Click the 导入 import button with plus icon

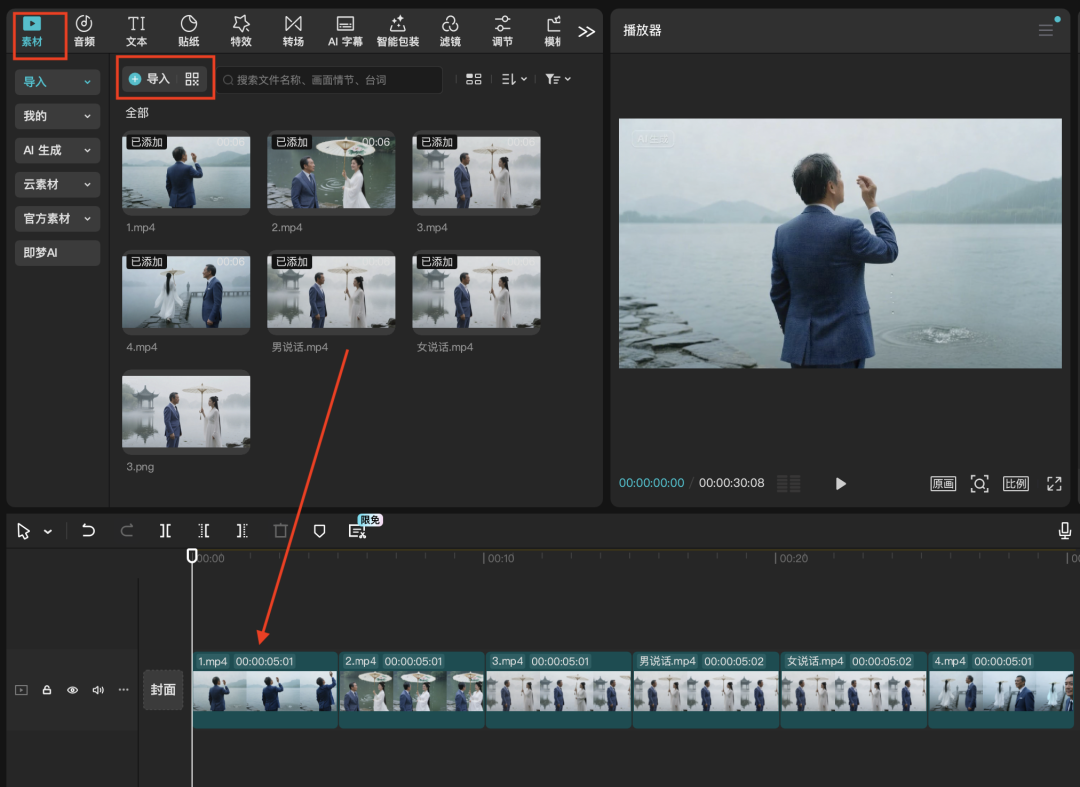tap(150, 79)
